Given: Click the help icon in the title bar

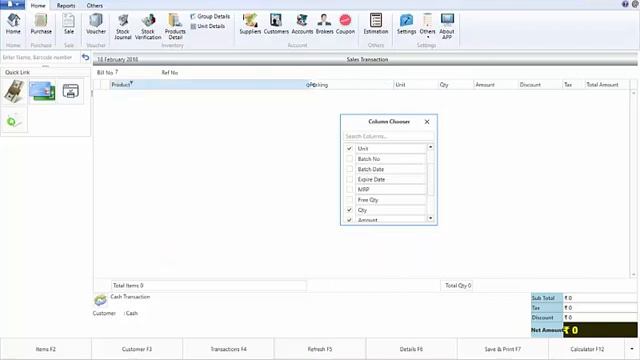Looking at the screenshot, I should pyautogui.click(x=625, y=4).
